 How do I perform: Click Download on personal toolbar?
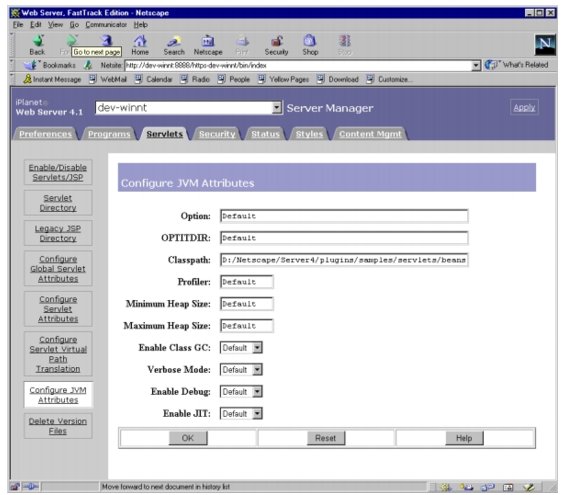point(338,79)
